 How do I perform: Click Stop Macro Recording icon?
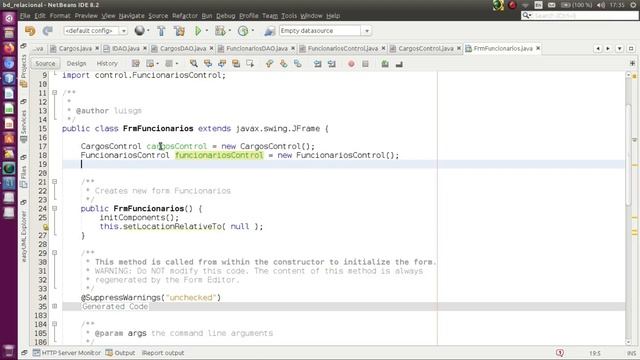[365, 64]
